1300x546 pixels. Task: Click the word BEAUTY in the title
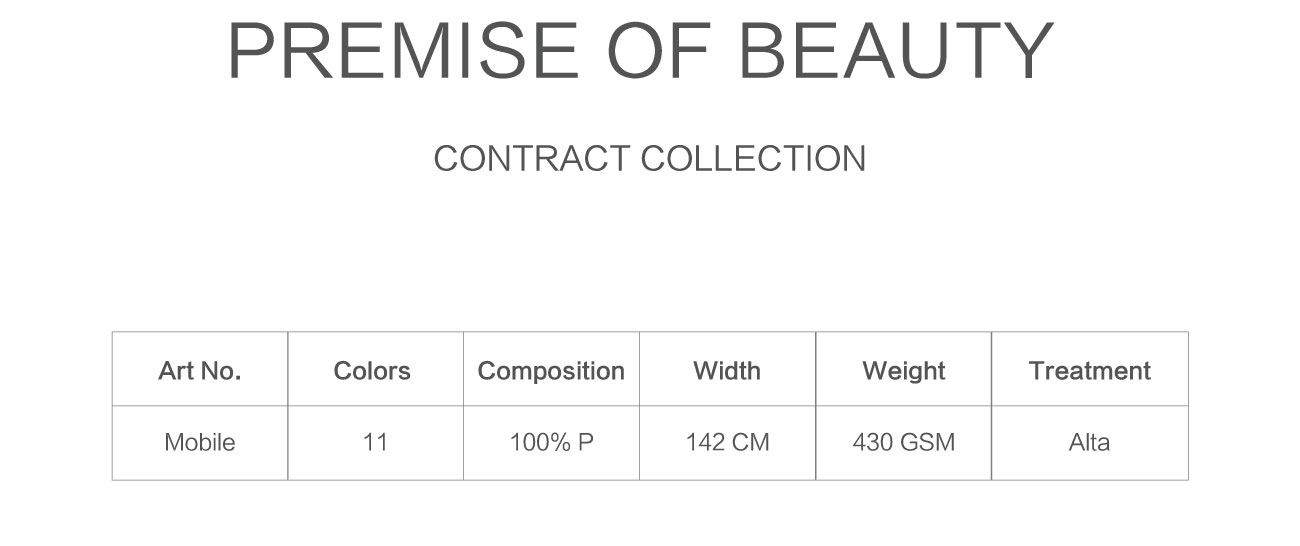click(x=897, y=51)
